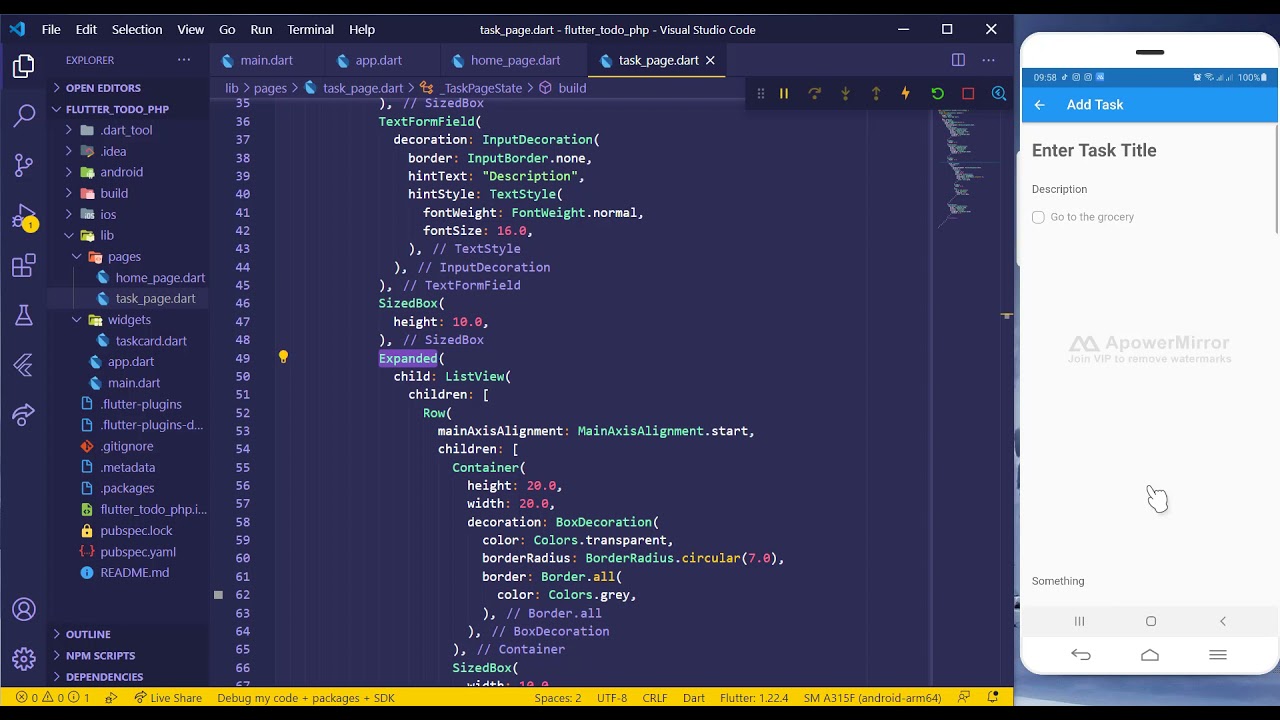The width and height of the screenshot is (1280, 720).
Task: Tap the back arrow in Add Task screen
Action: pyautogui.click(x=1040, y=105)
